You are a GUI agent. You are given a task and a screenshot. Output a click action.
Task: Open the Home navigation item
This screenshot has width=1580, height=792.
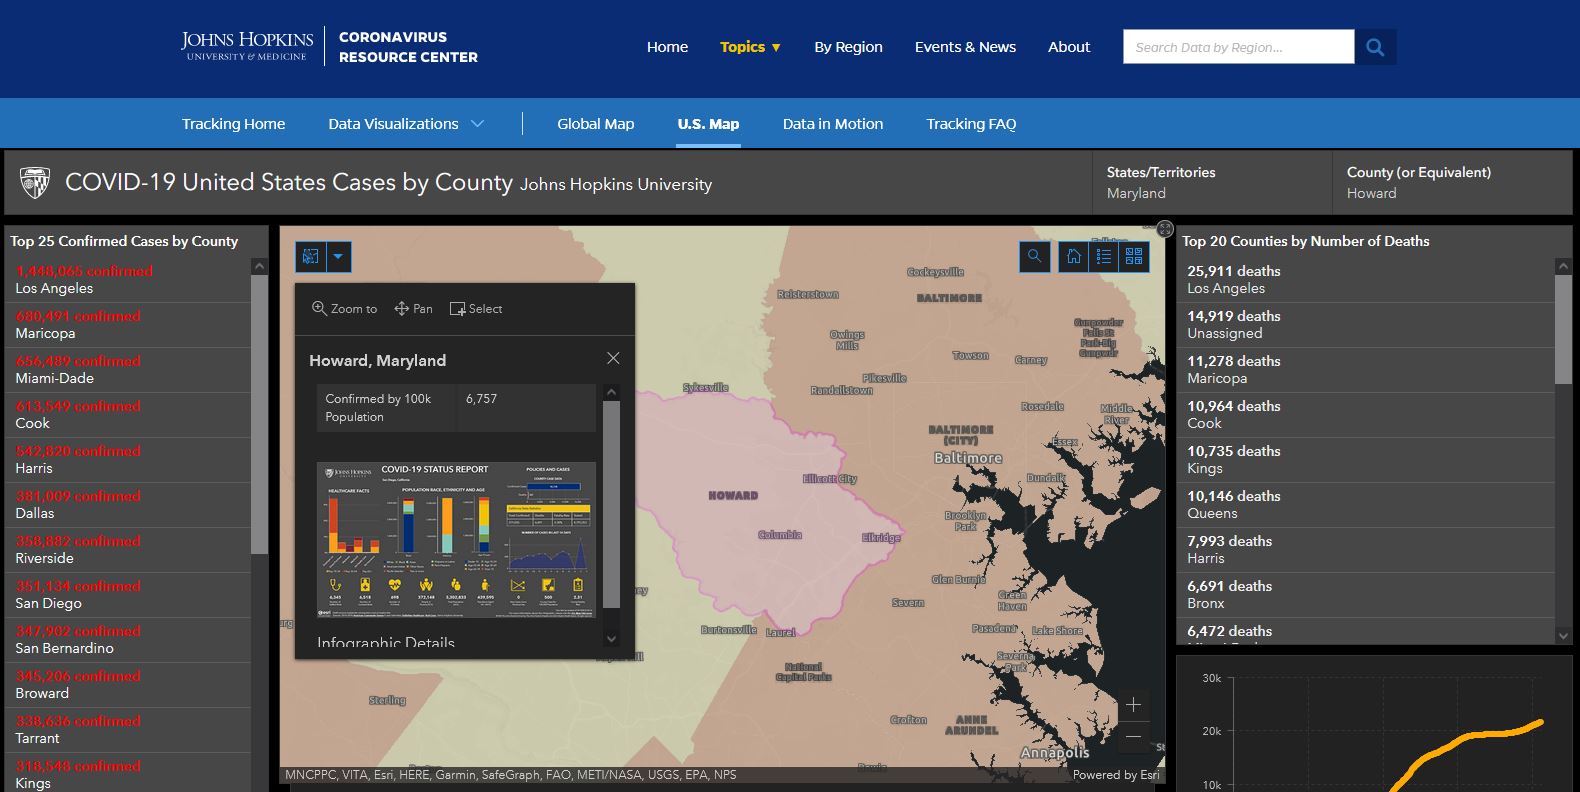(x=667, y=47)
